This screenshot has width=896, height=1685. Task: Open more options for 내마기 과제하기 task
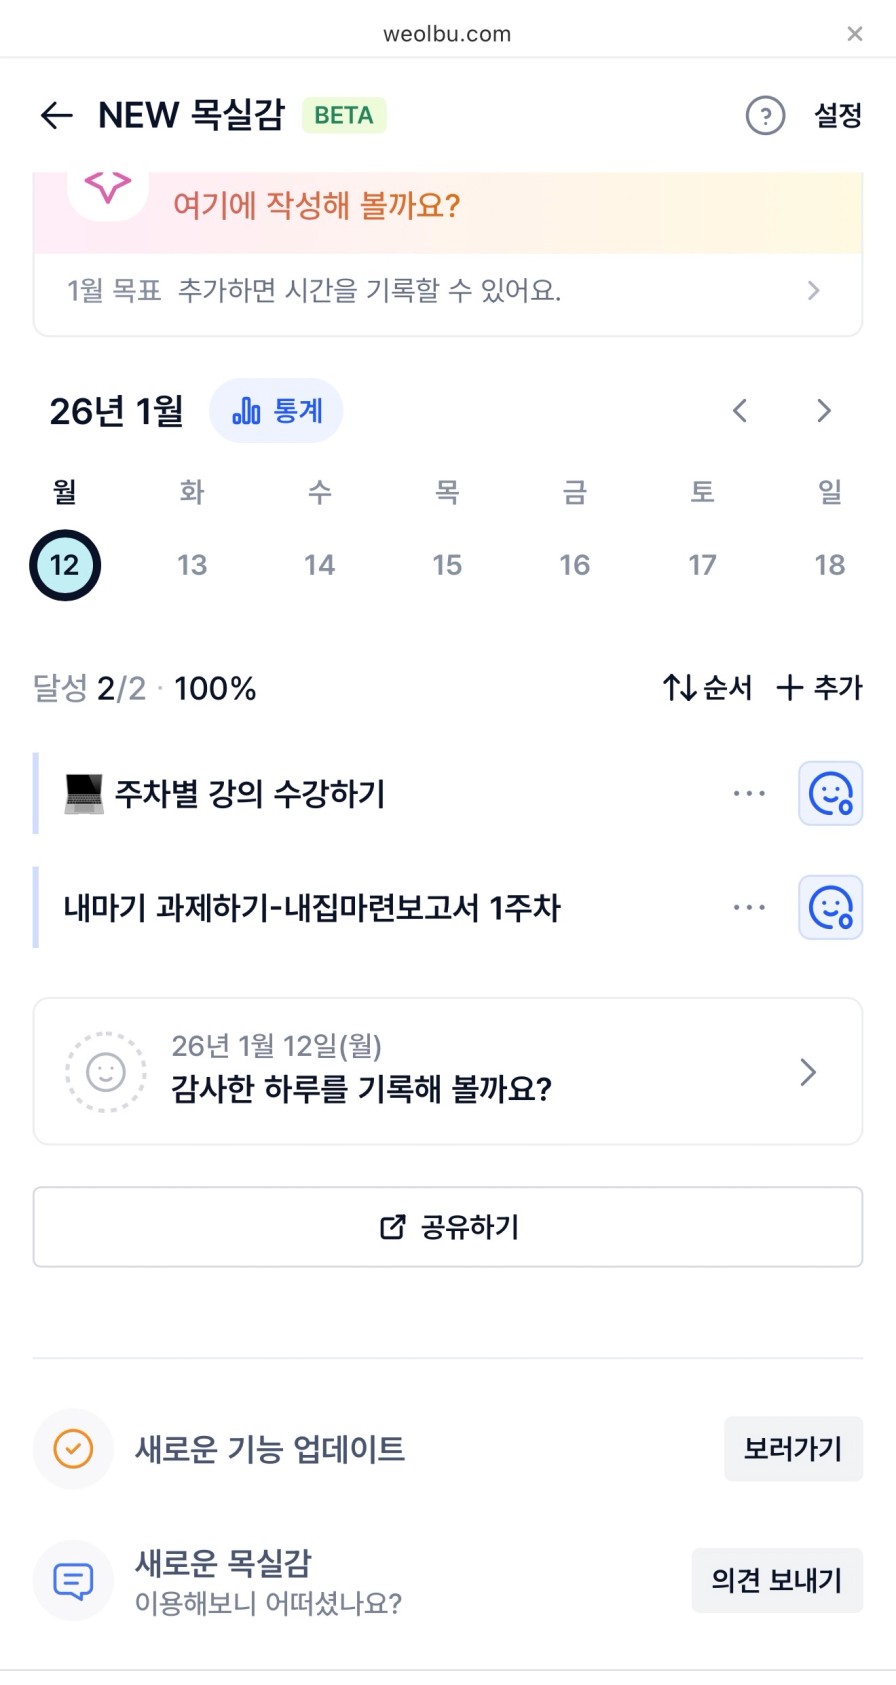coord(749,908)
